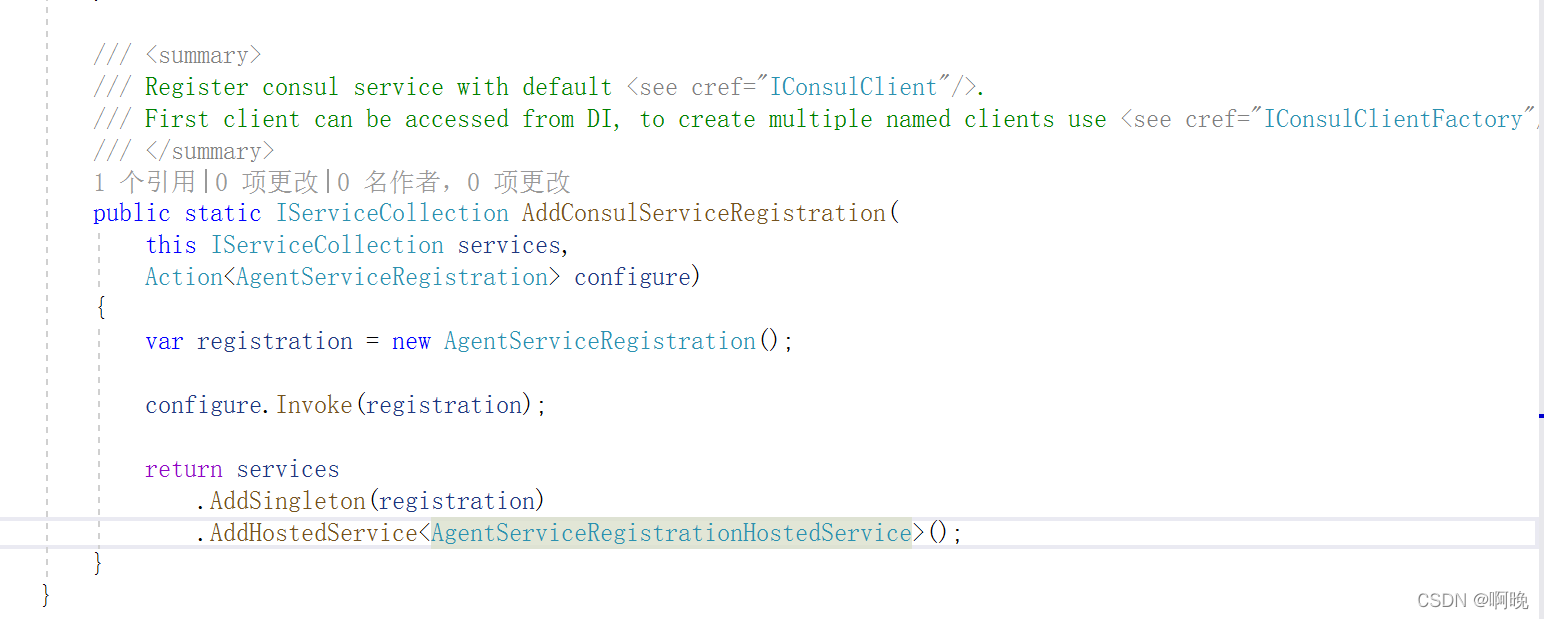Click the blue marker on the scrollbar margin

point(1540,414)
